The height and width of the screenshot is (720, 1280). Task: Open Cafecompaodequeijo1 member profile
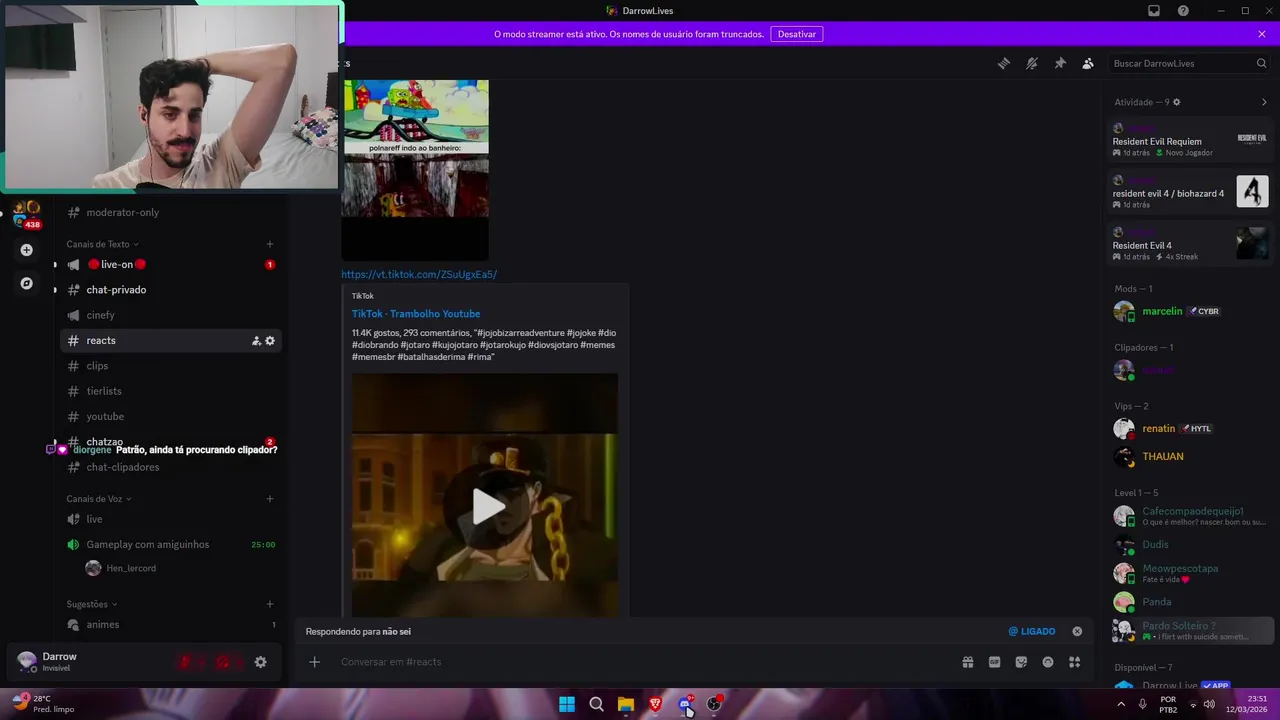[1190, 516]
